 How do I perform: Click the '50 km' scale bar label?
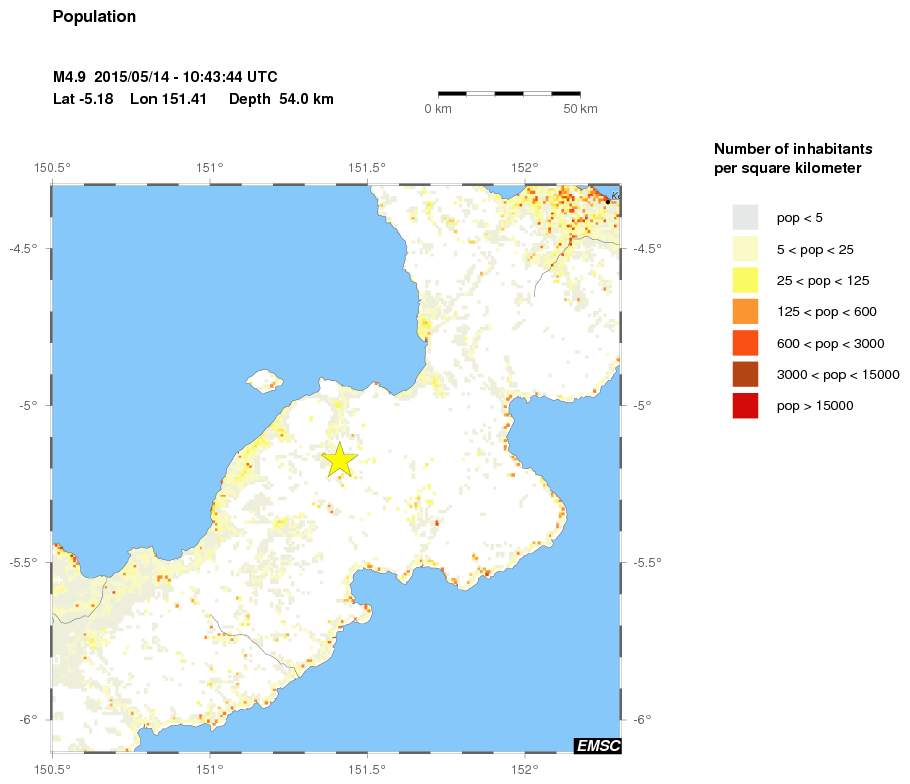[581, 108]
